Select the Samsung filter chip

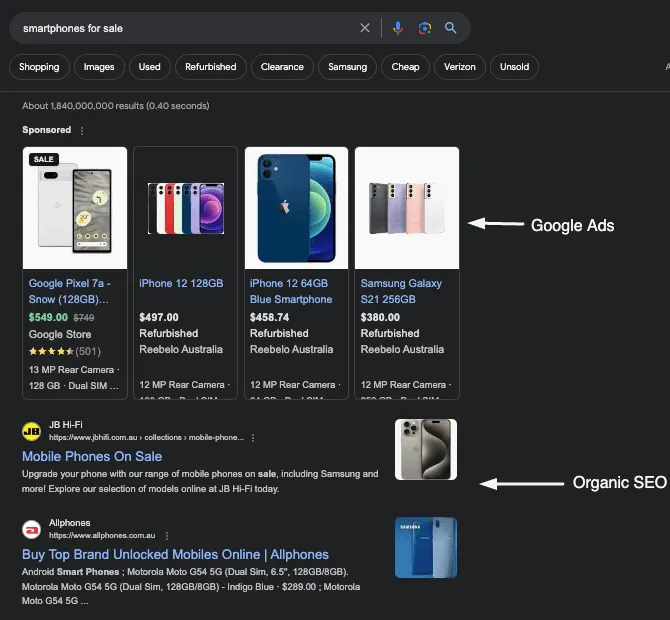pos(348,67)
